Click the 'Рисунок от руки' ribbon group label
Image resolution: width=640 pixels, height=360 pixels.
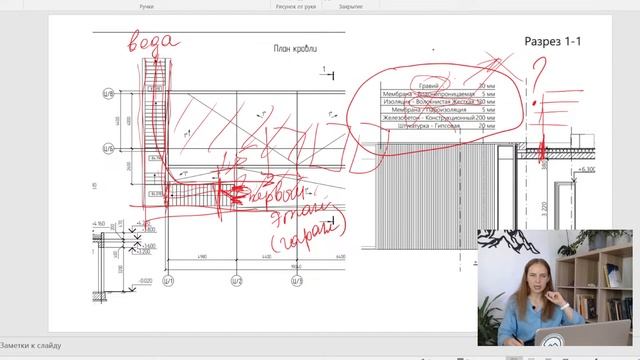point(296,7)
